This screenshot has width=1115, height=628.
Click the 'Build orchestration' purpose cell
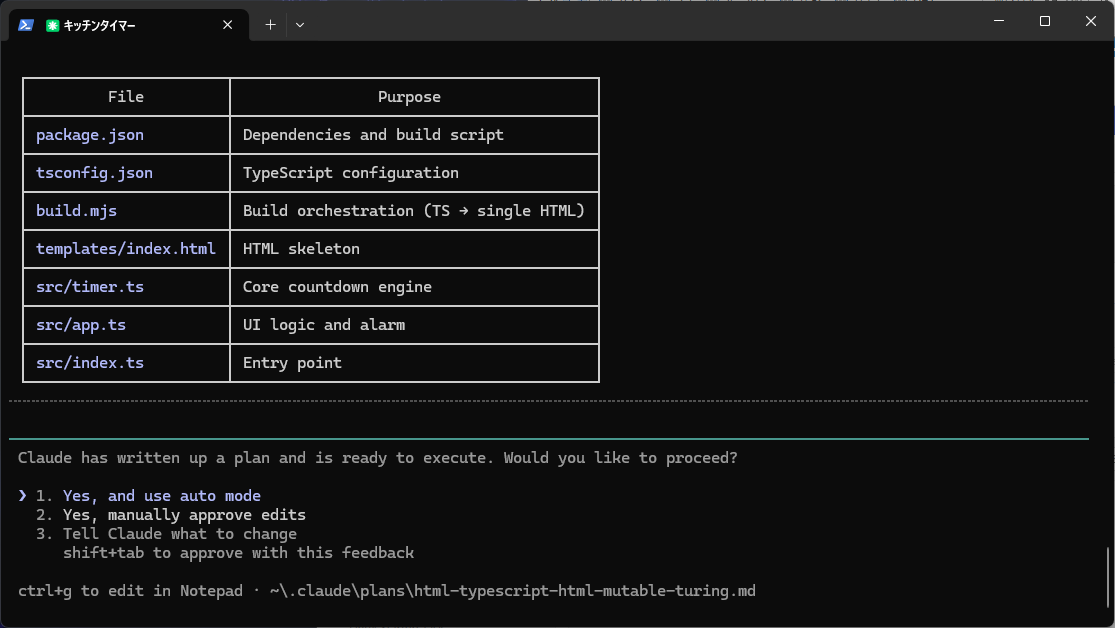click(414, 211)
